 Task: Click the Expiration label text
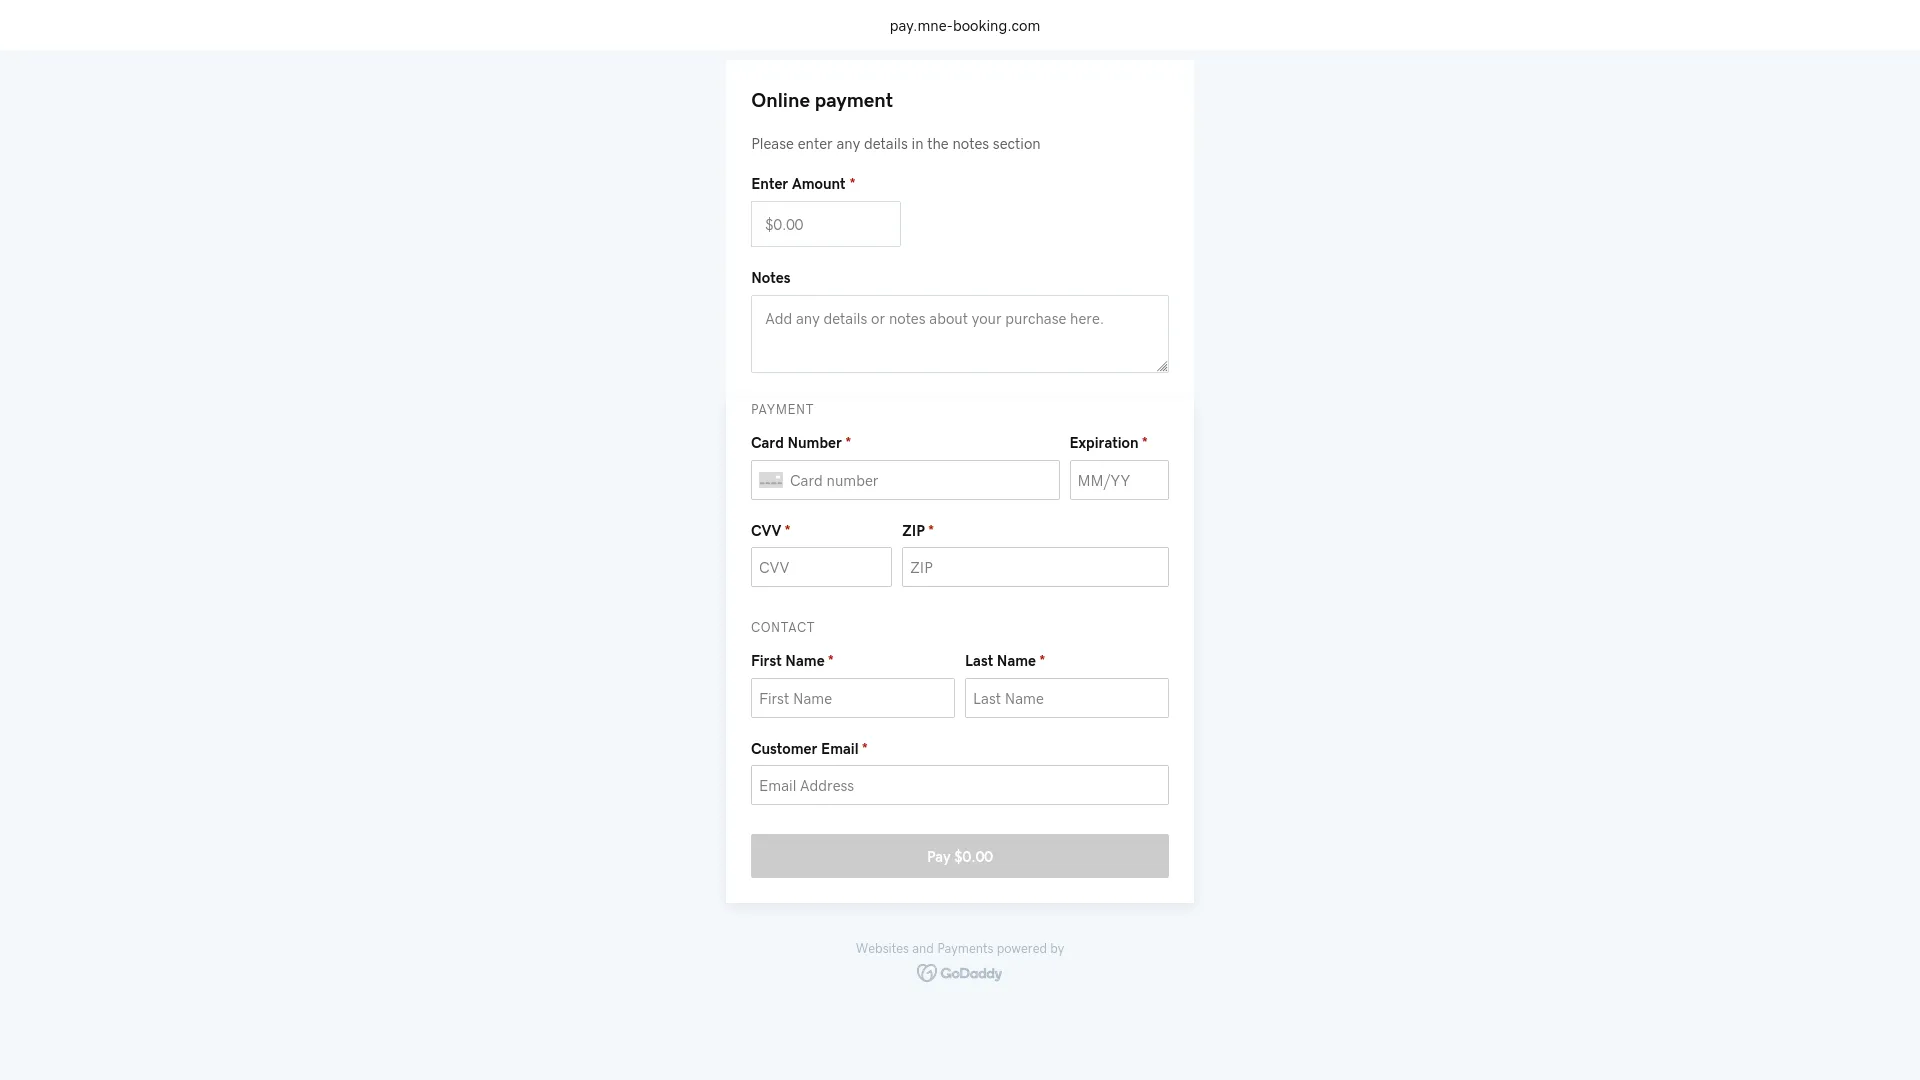click(1103, 443)
